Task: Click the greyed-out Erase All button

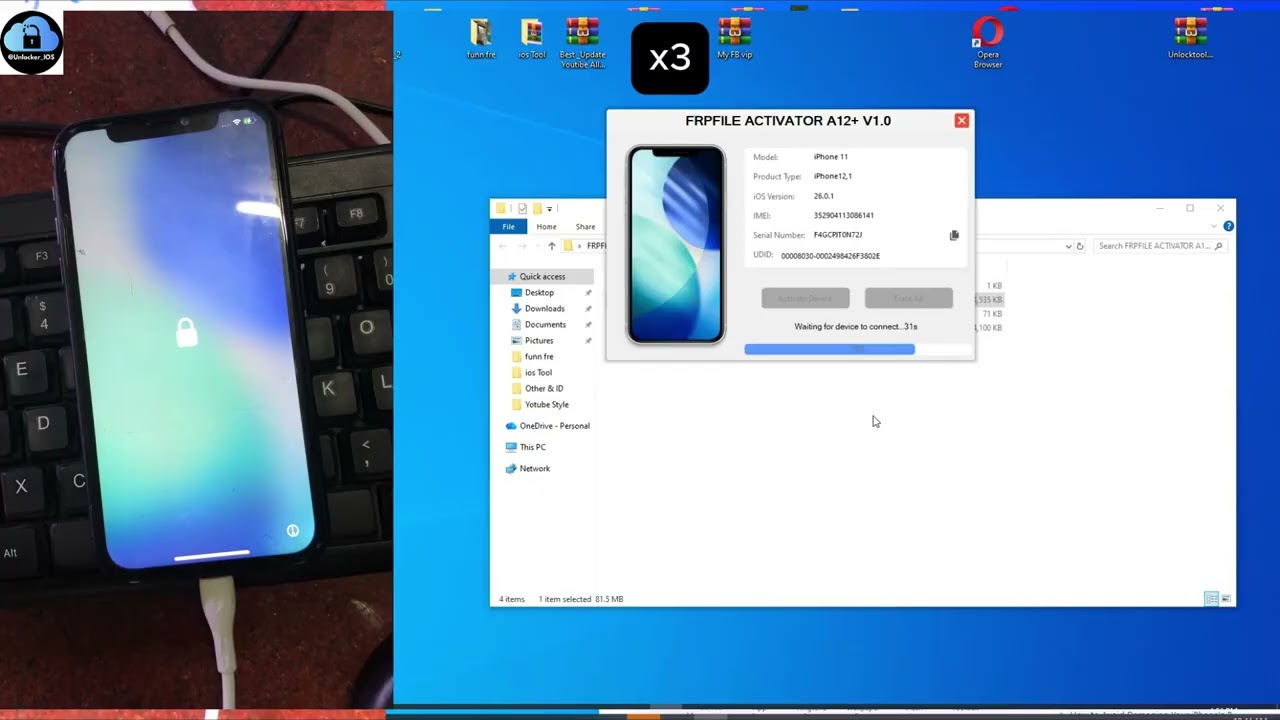Action: click(x=908, y=298)
